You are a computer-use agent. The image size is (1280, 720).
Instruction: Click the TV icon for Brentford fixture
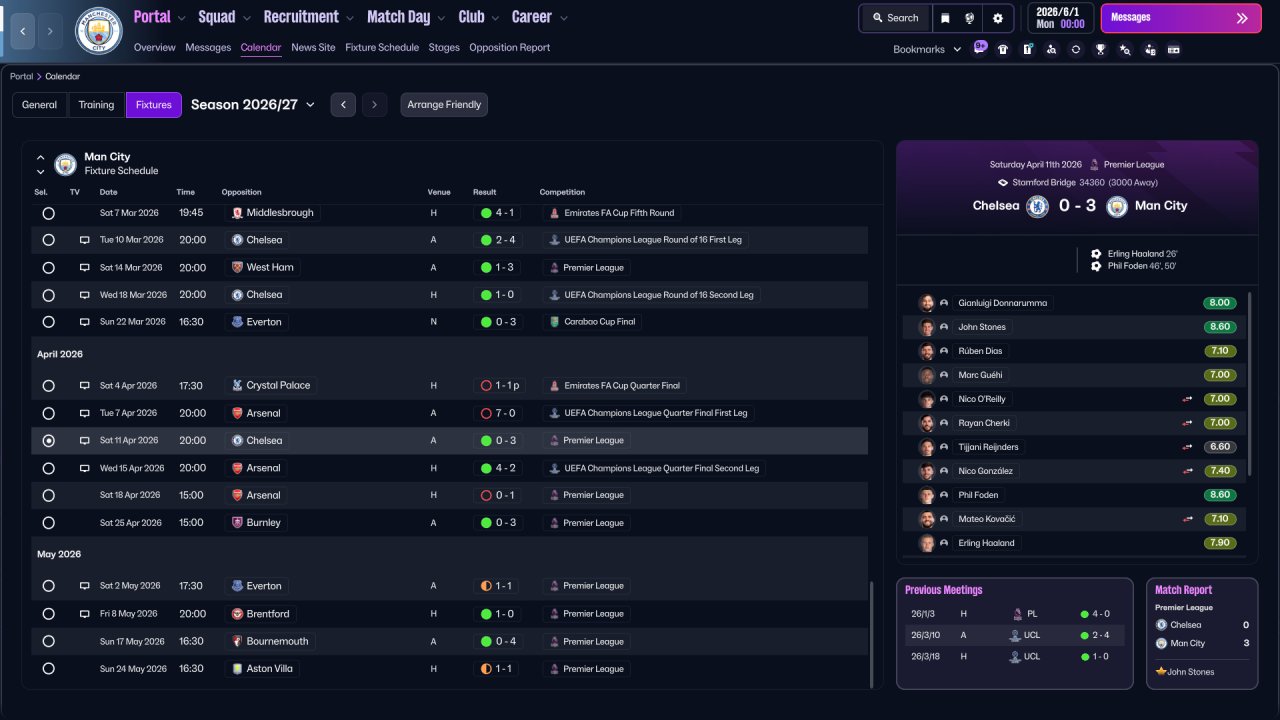click(x=85, y=614)
